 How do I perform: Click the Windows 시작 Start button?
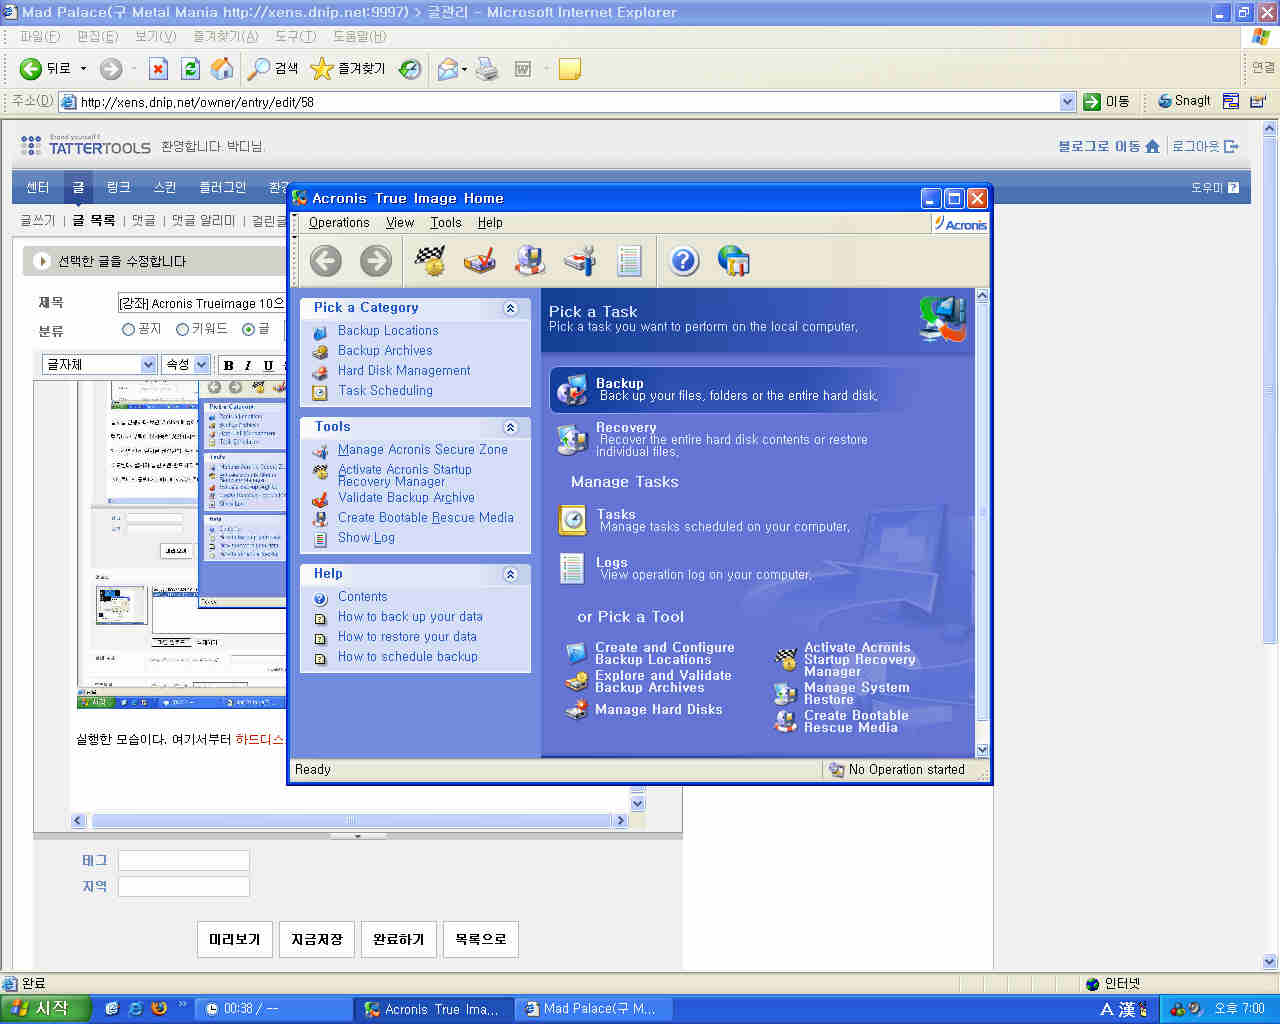[x=45, y=1008]
